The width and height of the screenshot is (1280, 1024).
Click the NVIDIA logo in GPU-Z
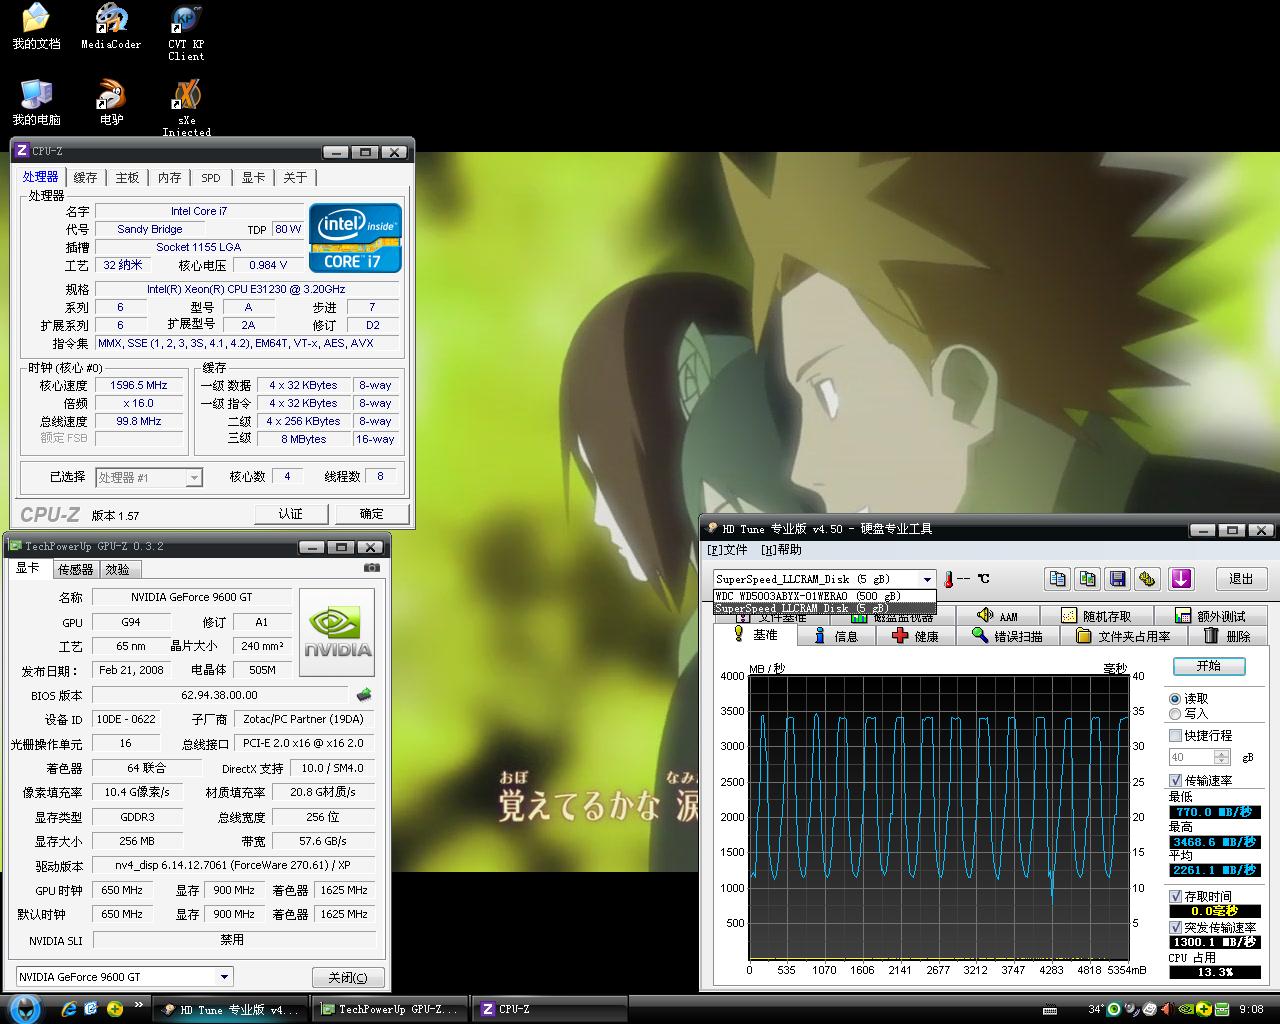point(337,632)
